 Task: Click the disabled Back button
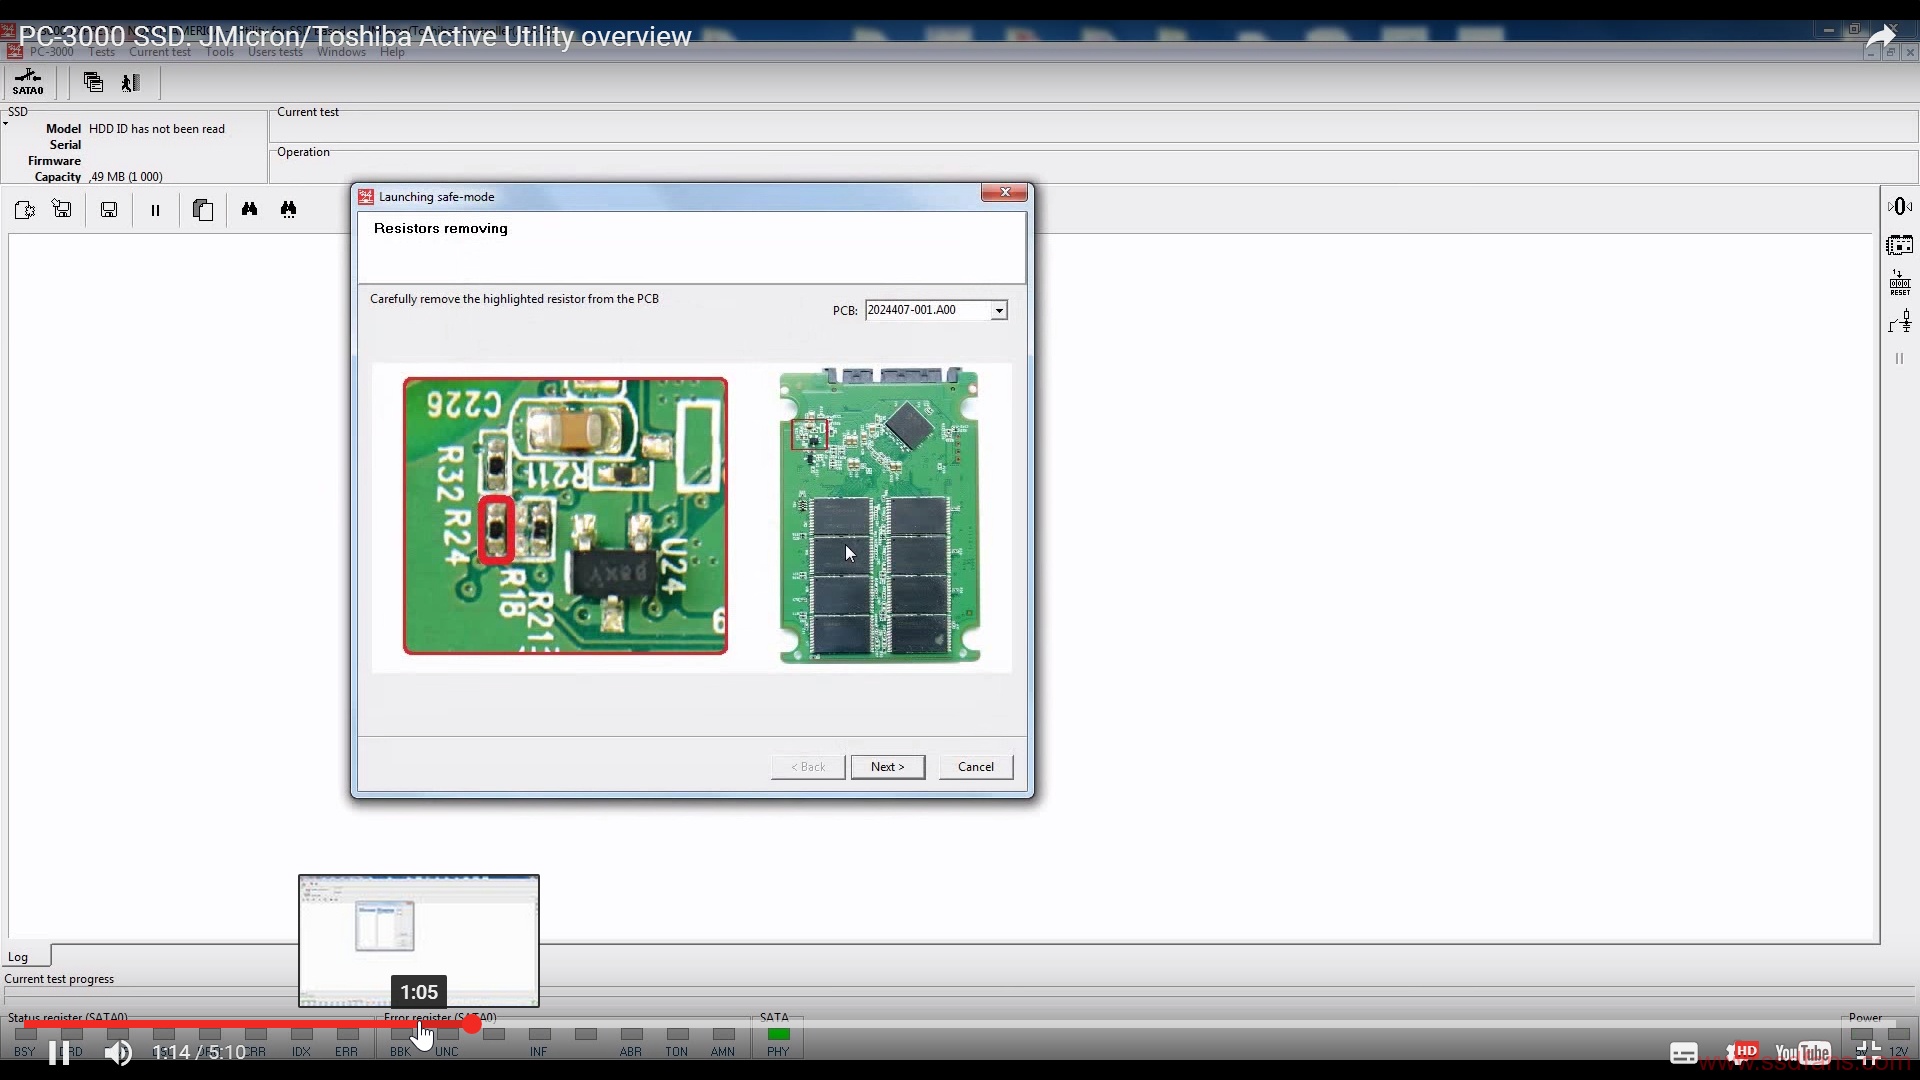(x=808, y=767)
